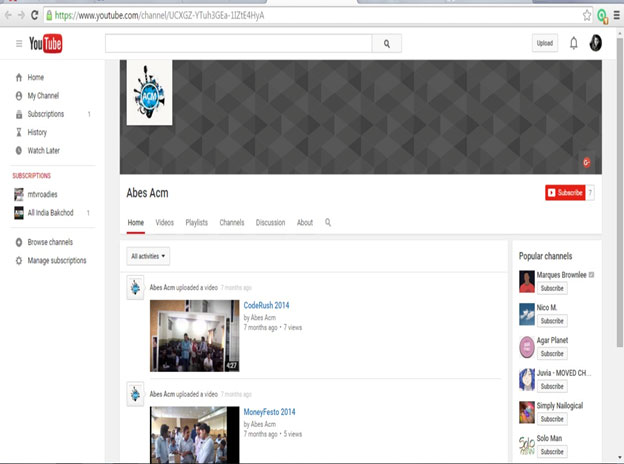Open the All activities dropdown
The width and height of the screenshot is (624, 464).
coord(148,256)
